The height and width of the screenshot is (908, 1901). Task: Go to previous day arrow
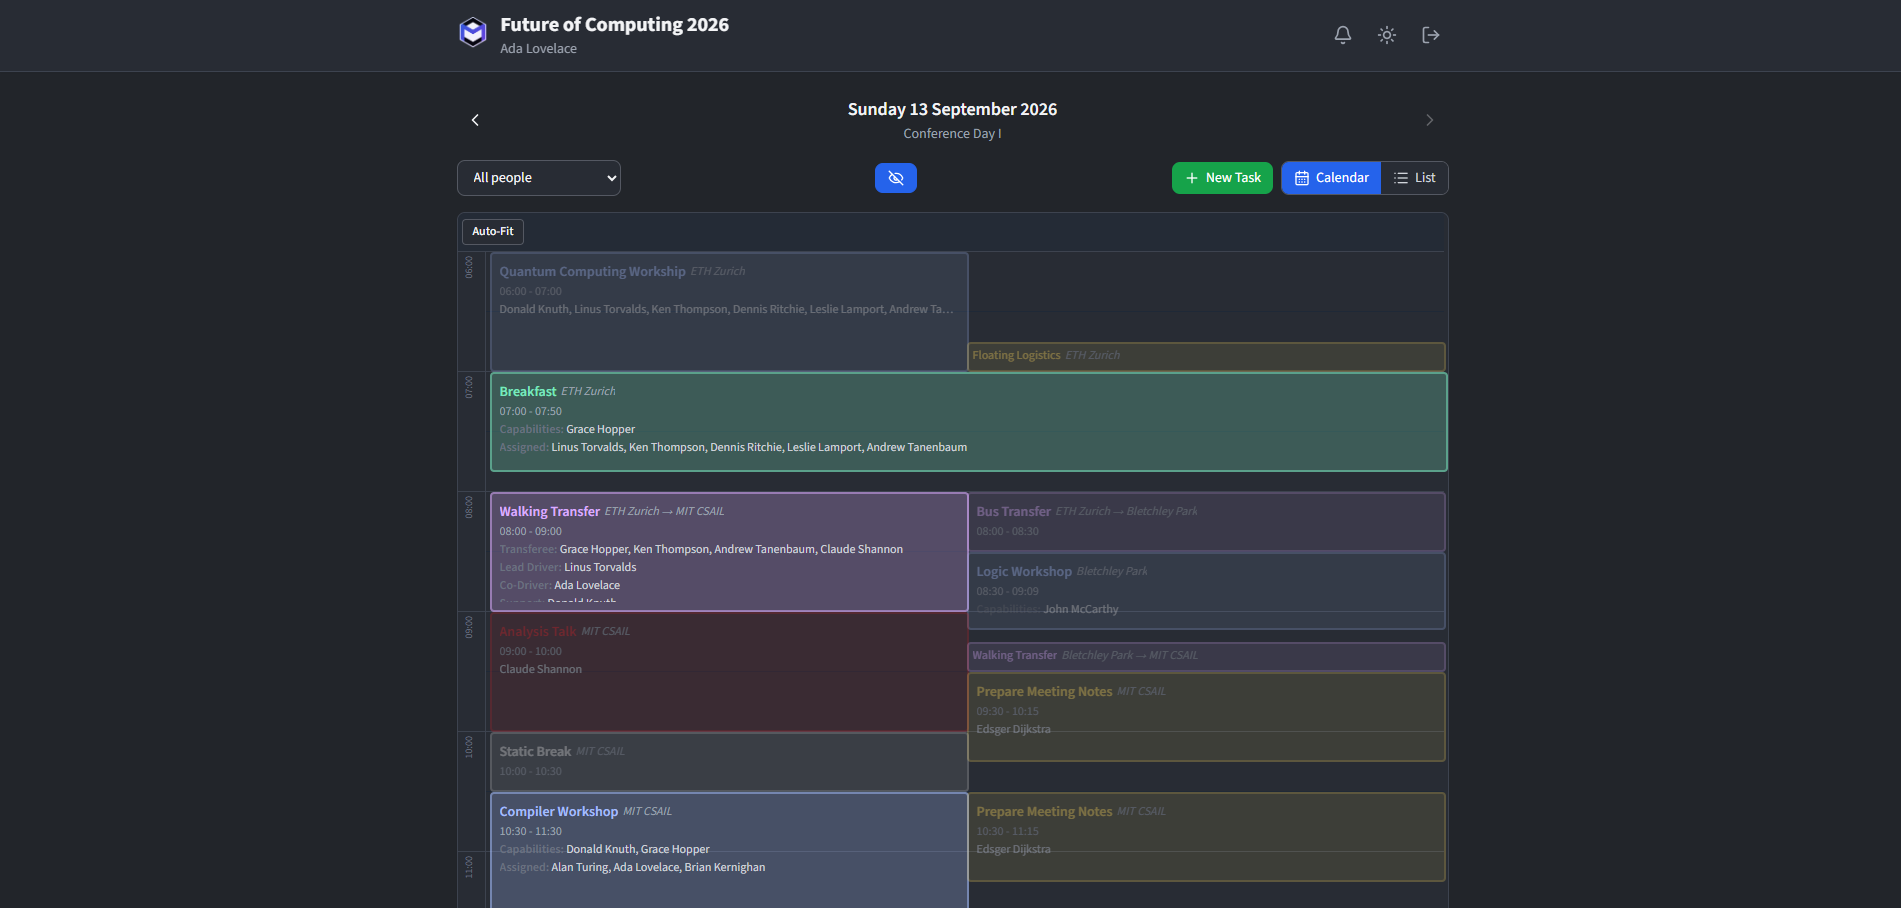pos(475,120)
